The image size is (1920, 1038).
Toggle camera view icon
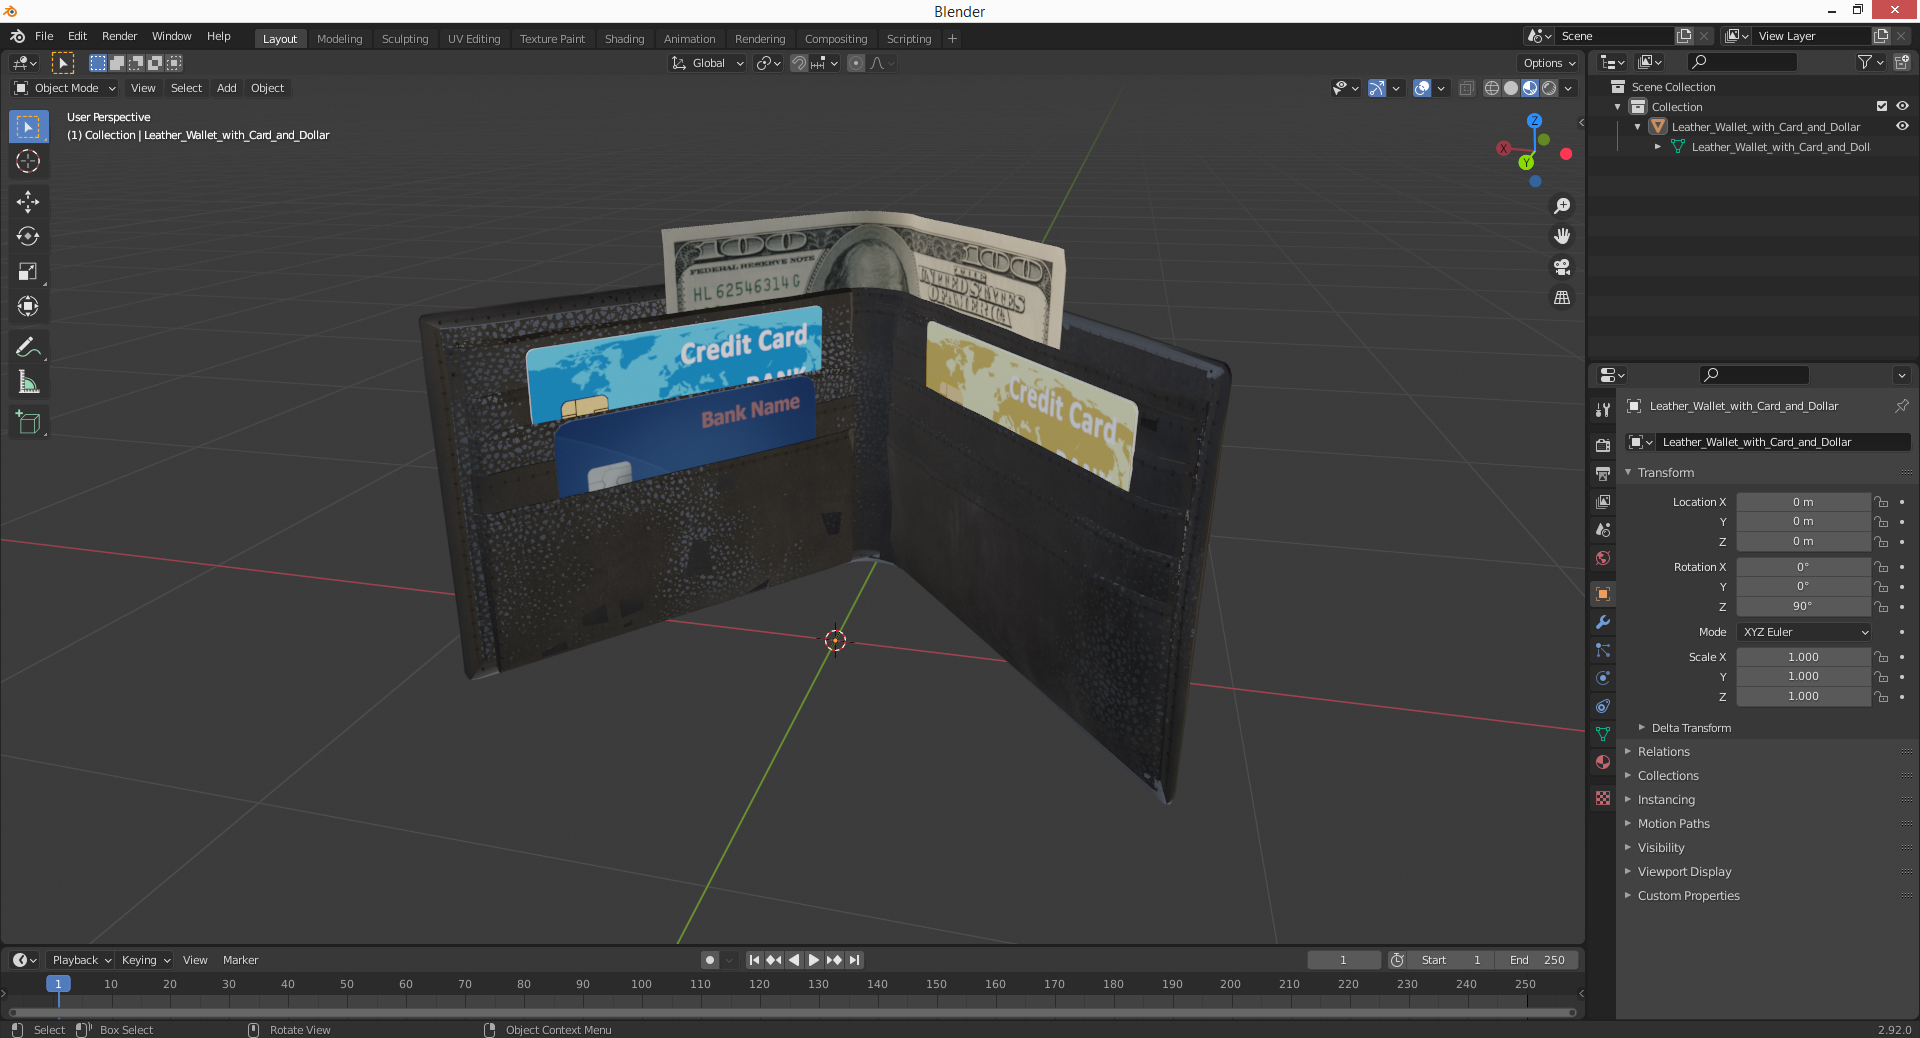click(1562, 267)
